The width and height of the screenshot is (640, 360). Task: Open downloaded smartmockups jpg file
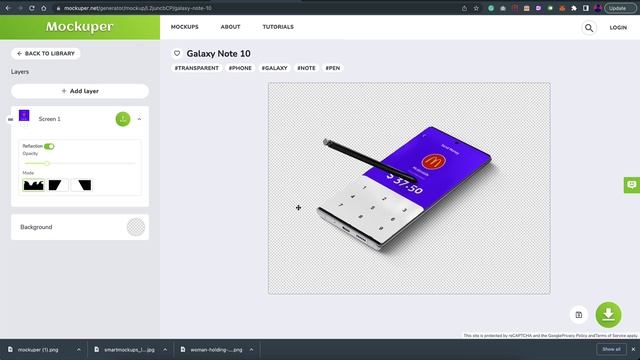(129, 350)
